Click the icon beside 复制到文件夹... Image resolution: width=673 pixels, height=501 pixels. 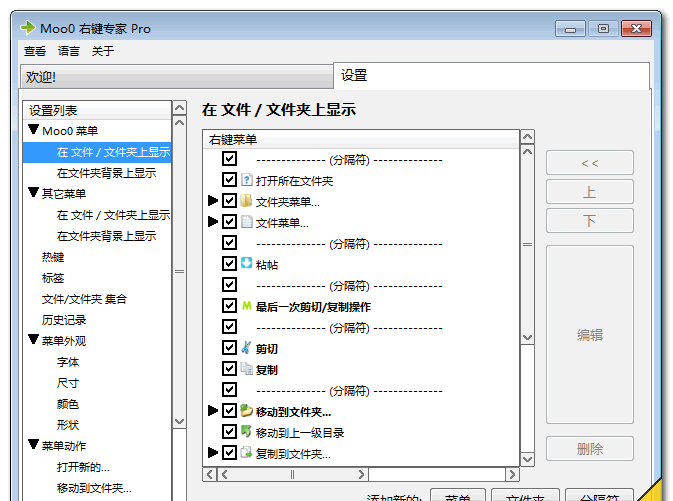[x=246, y=452]
